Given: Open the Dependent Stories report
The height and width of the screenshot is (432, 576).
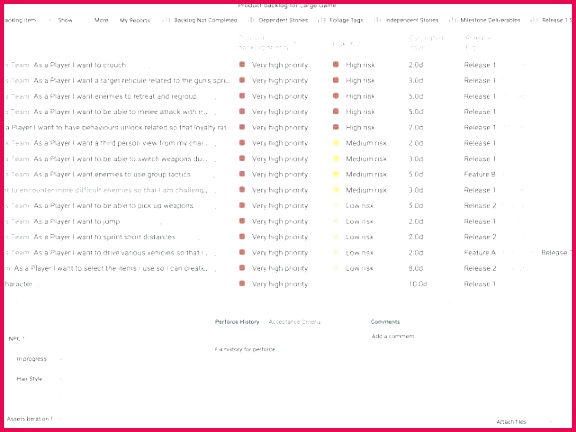Looking at the screenshot, I should [x=283, y=20].
